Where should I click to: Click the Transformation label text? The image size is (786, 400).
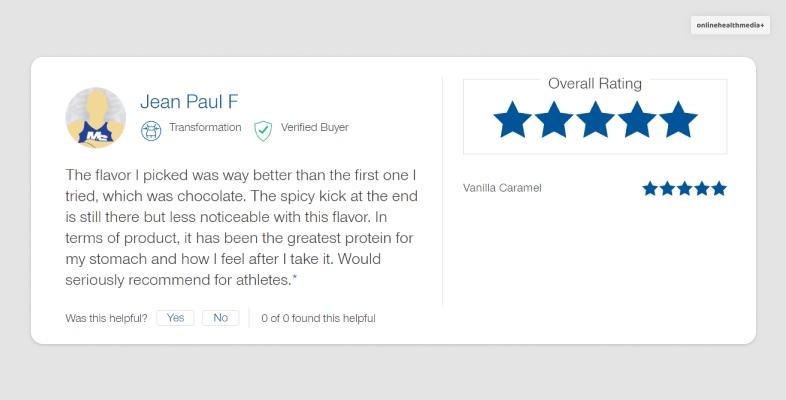205,128
